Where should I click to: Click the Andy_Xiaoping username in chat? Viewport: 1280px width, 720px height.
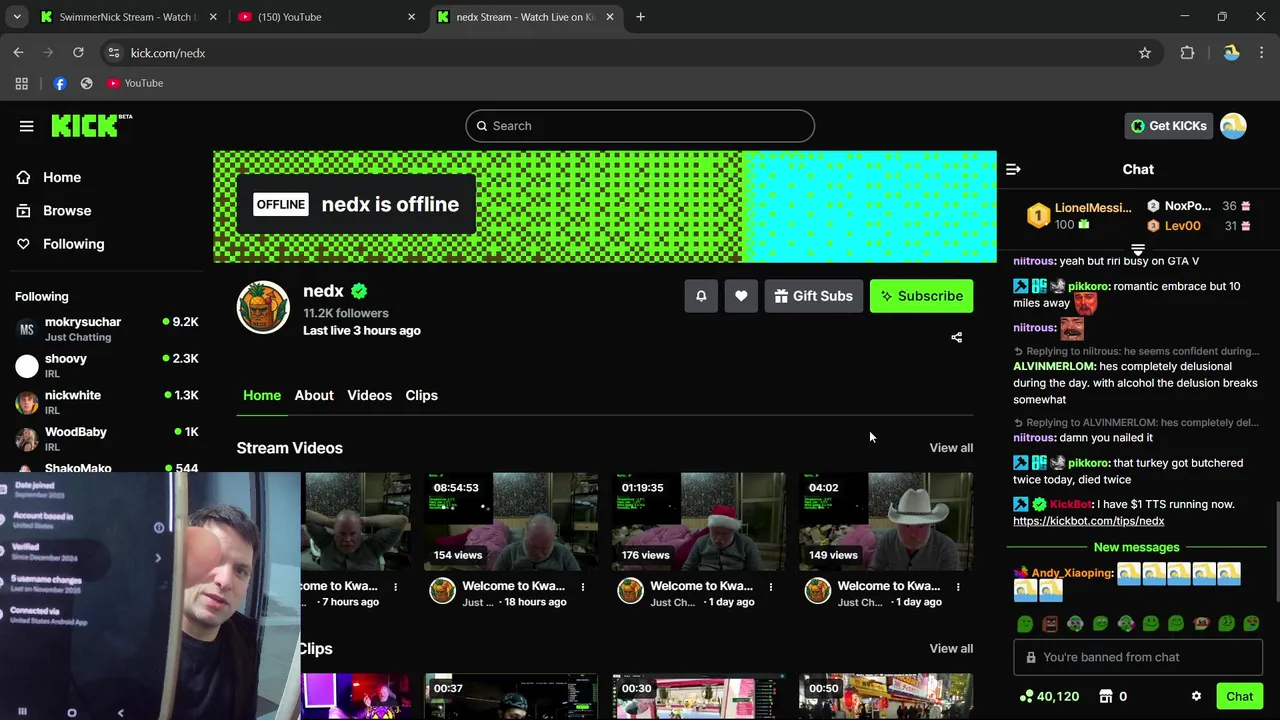(1072, 573)
